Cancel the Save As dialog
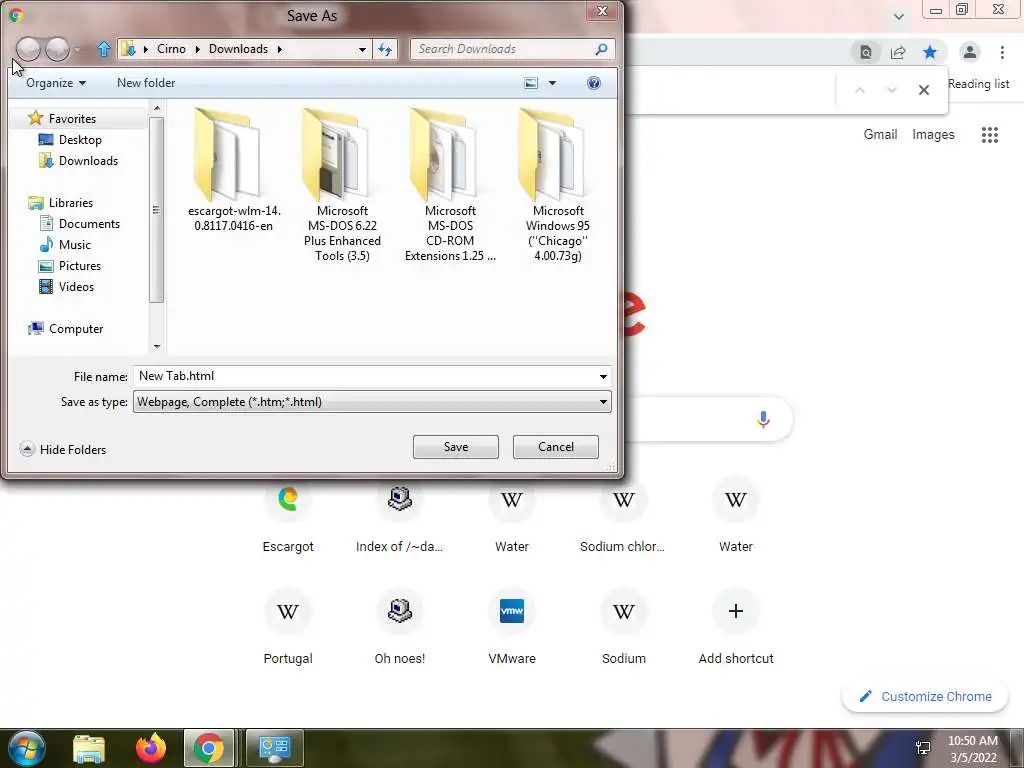 pos(556,447)
